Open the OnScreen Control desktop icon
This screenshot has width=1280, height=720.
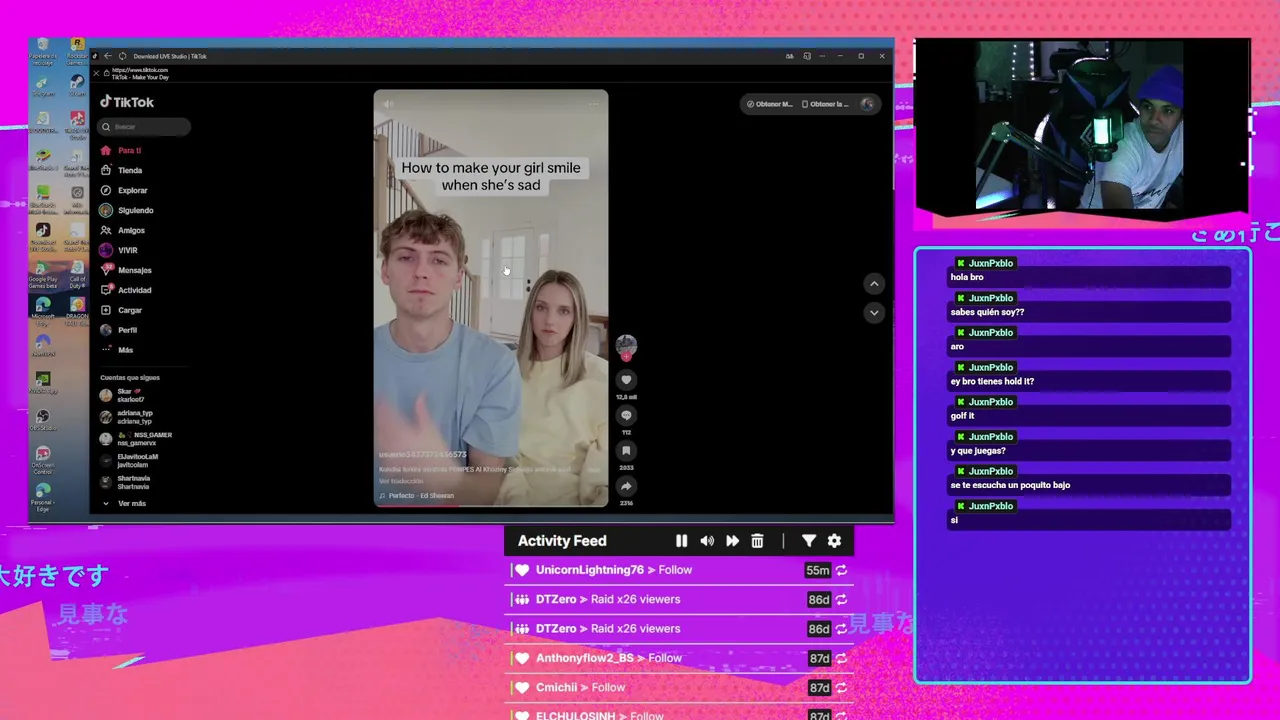(x=43, y=460)
